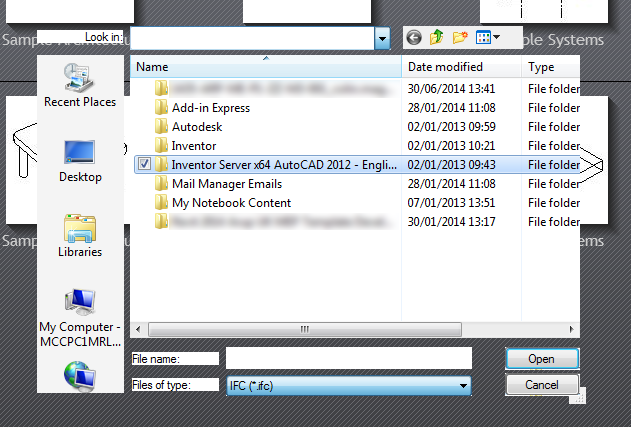Click the Cancel button
Viewport: 631px width, 427px height.
542,385
